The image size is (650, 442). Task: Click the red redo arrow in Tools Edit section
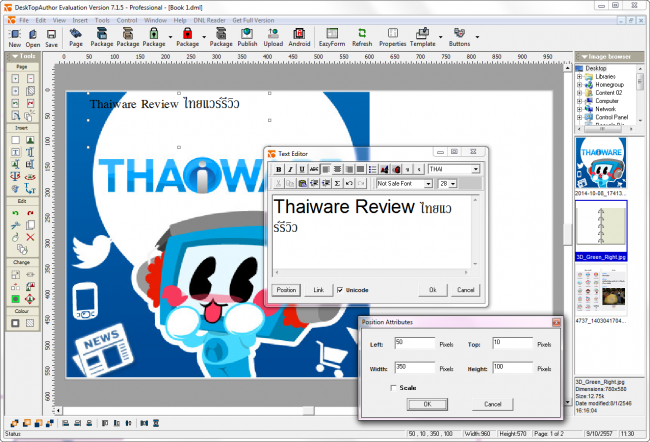click(x=30, y=213)
